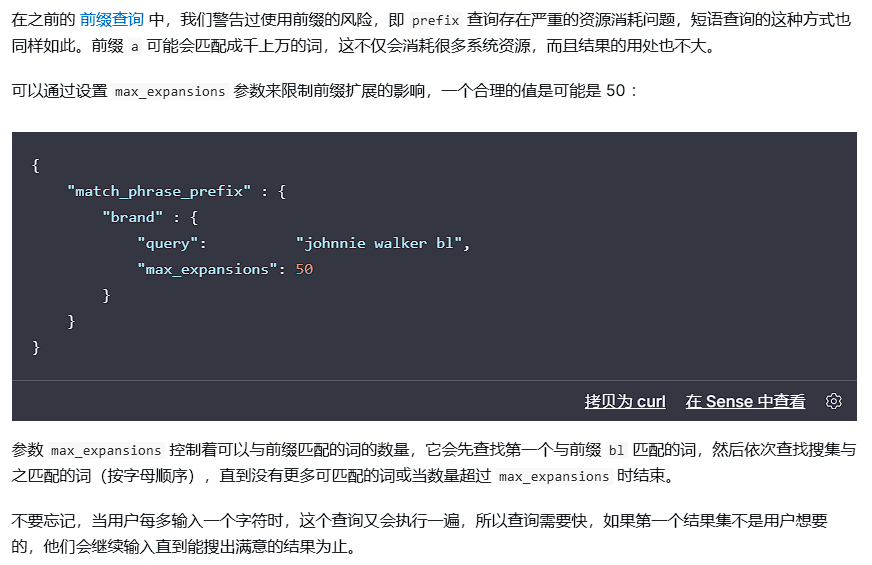872x565 pixels.
Task: Follow the 前缀查询 hyperlink
Action: [x=111, y=19]
